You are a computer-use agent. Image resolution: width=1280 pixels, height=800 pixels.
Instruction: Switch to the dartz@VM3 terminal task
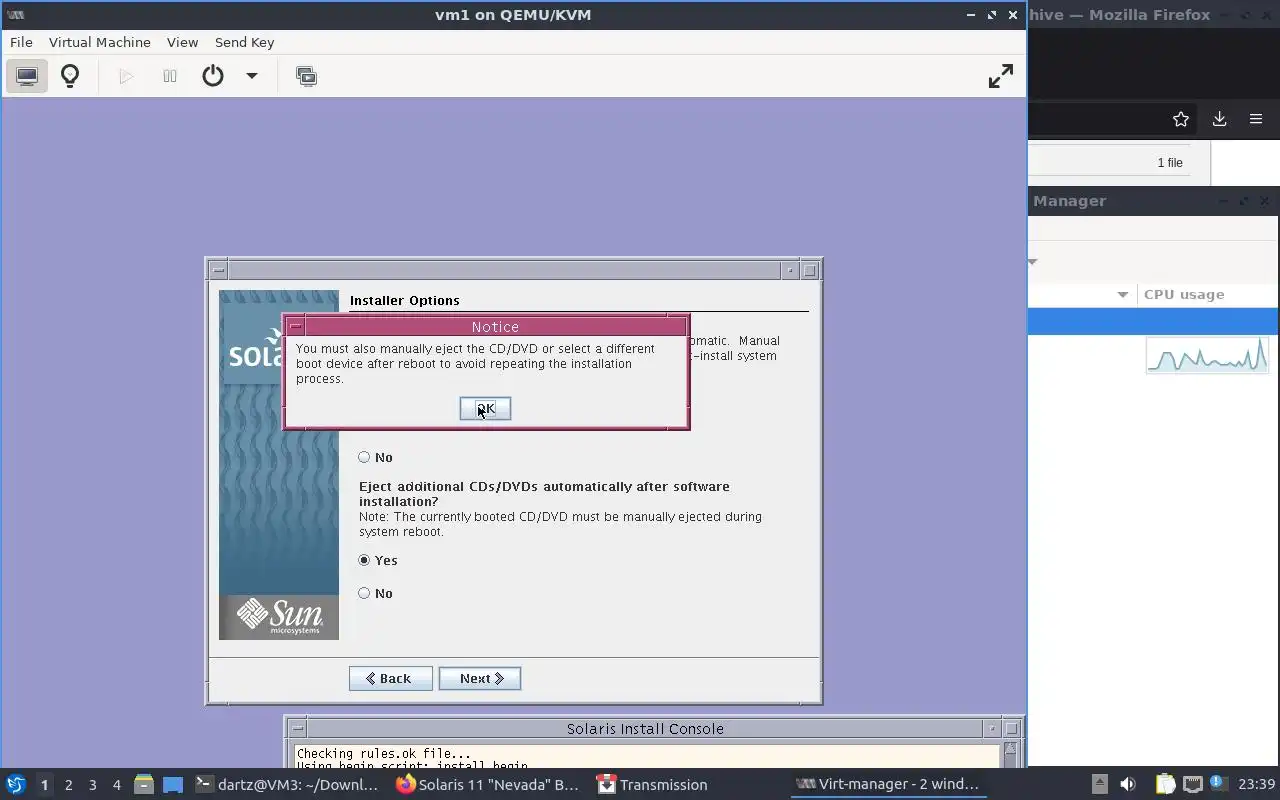coord(287,785)
